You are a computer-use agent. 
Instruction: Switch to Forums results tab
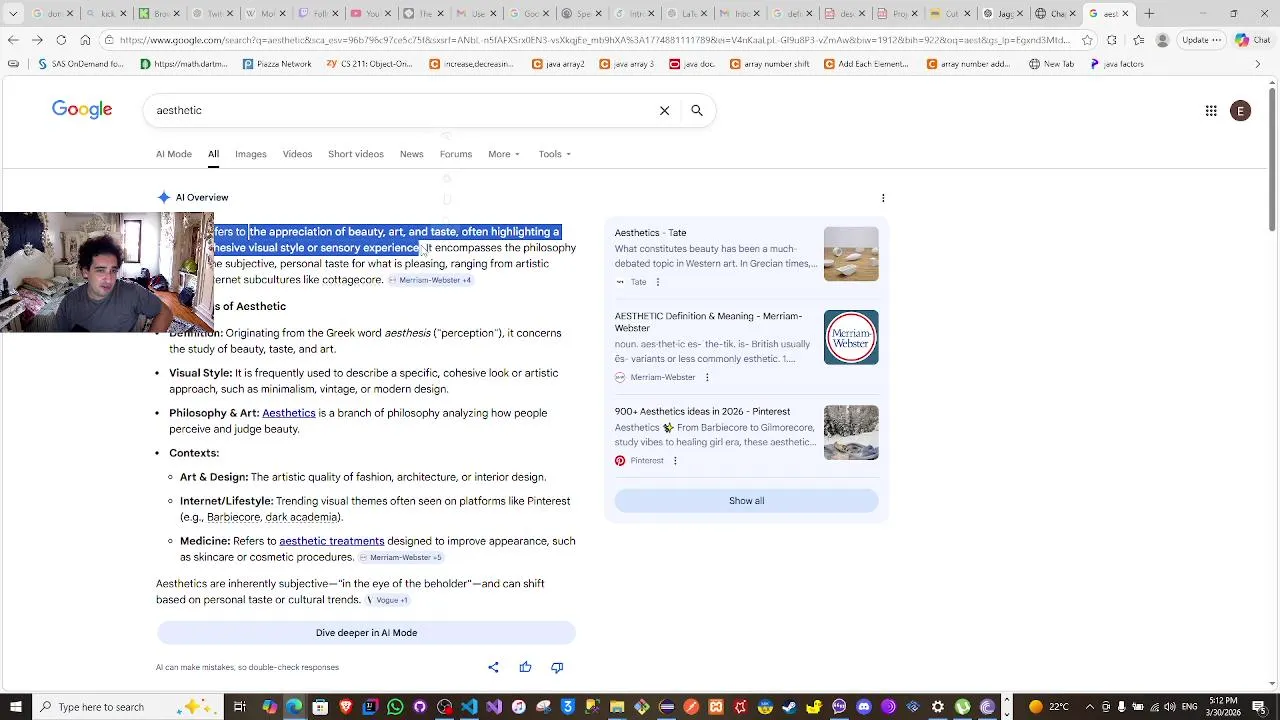coord(456,154)
